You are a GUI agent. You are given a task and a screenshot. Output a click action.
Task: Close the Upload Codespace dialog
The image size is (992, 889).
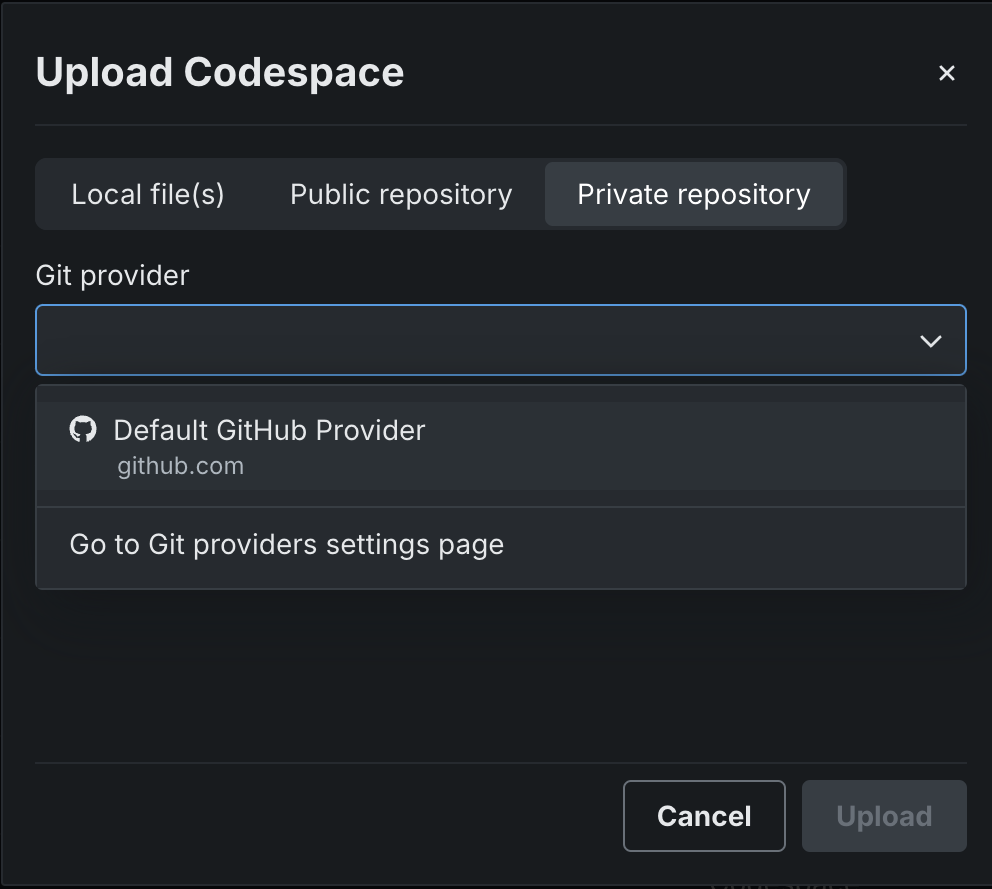coord(946,73)
